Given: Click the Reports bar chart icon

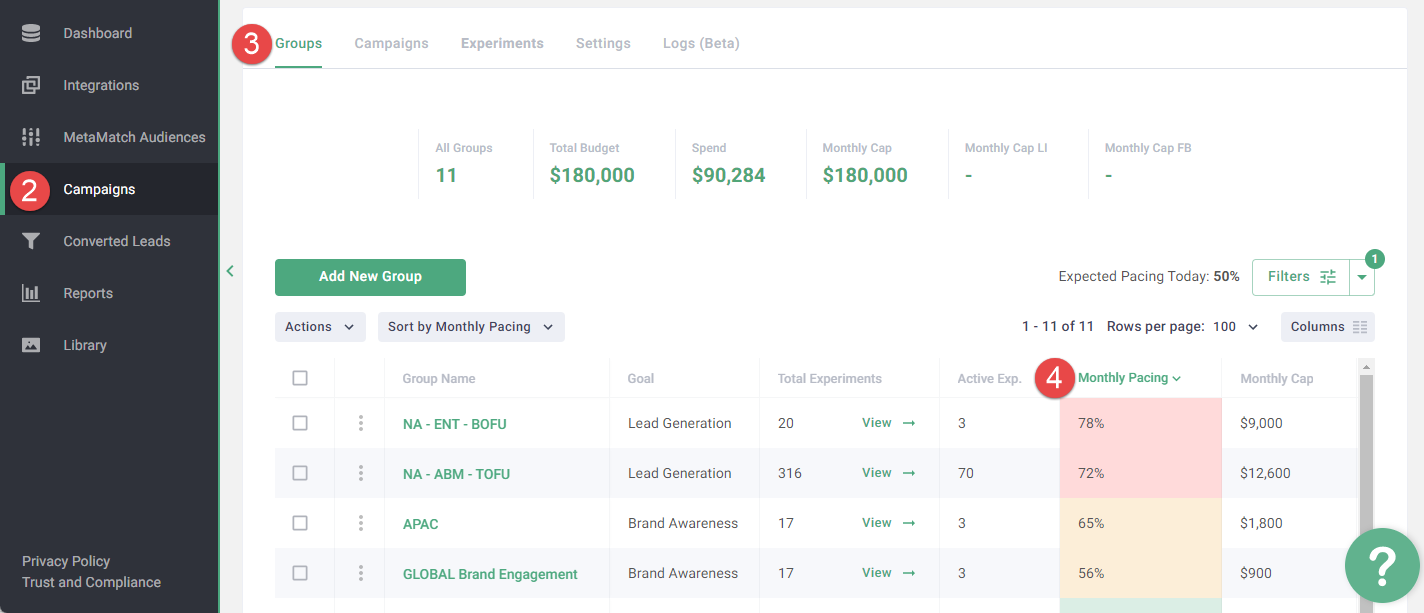Looking at the screenshot, I should click(31, 293).
